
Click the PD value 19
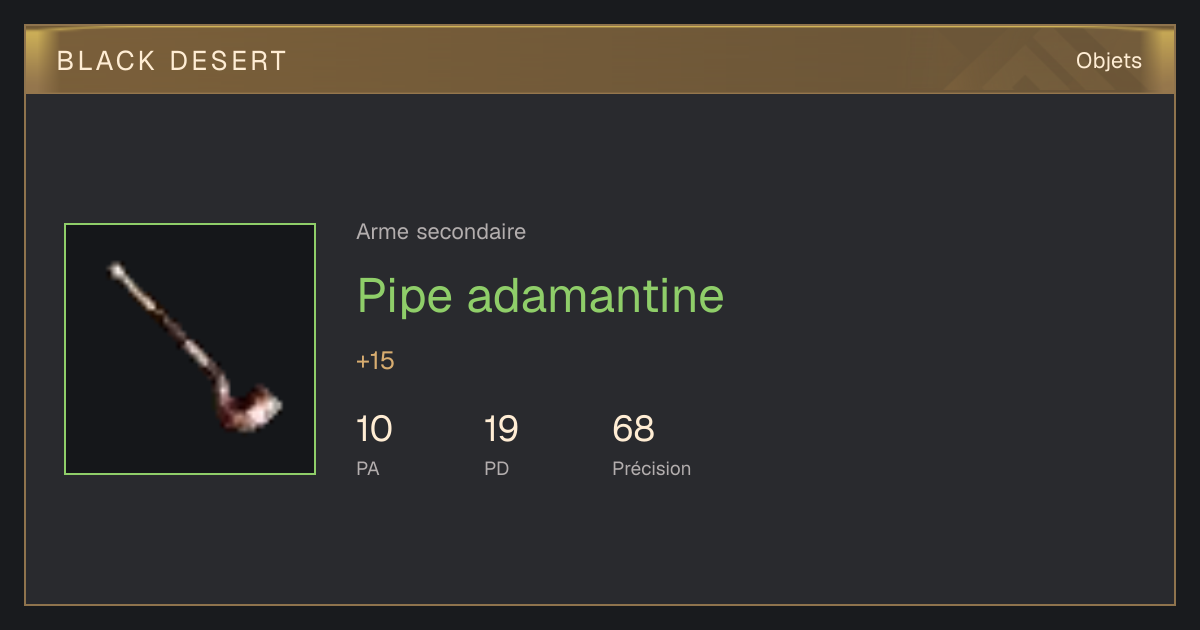501,429
